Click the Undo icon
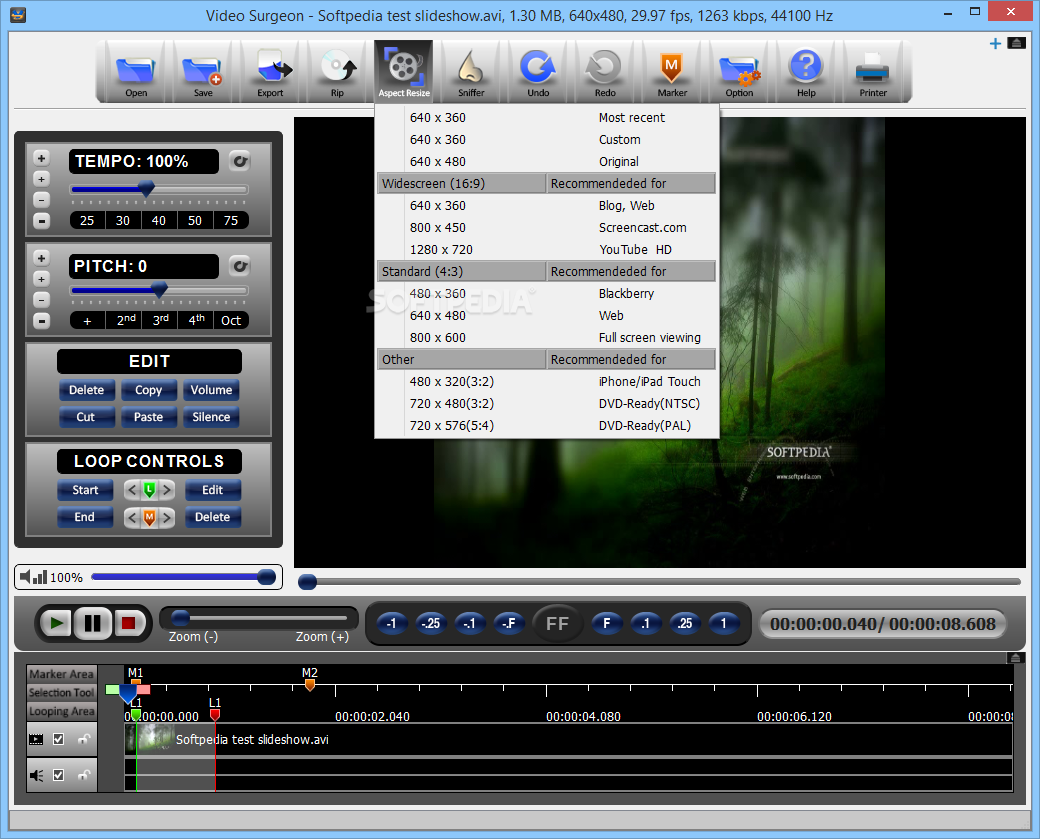This screenshot has width=1040, height=839. (538, 72)
